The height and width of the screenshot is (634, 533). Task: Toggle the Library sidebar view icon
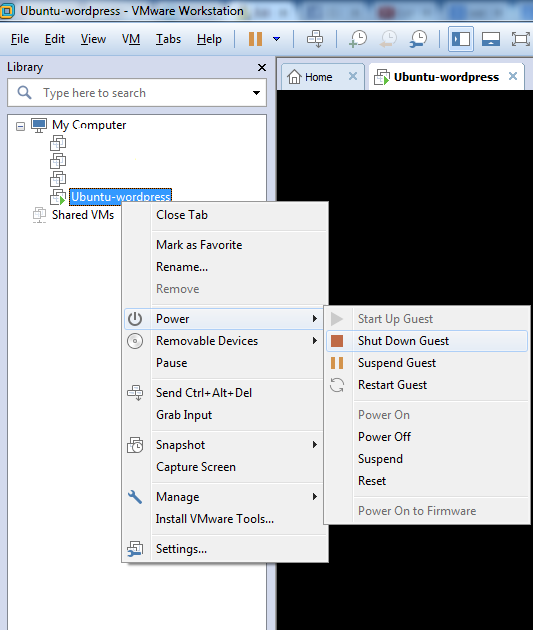[x=461, y=39]
